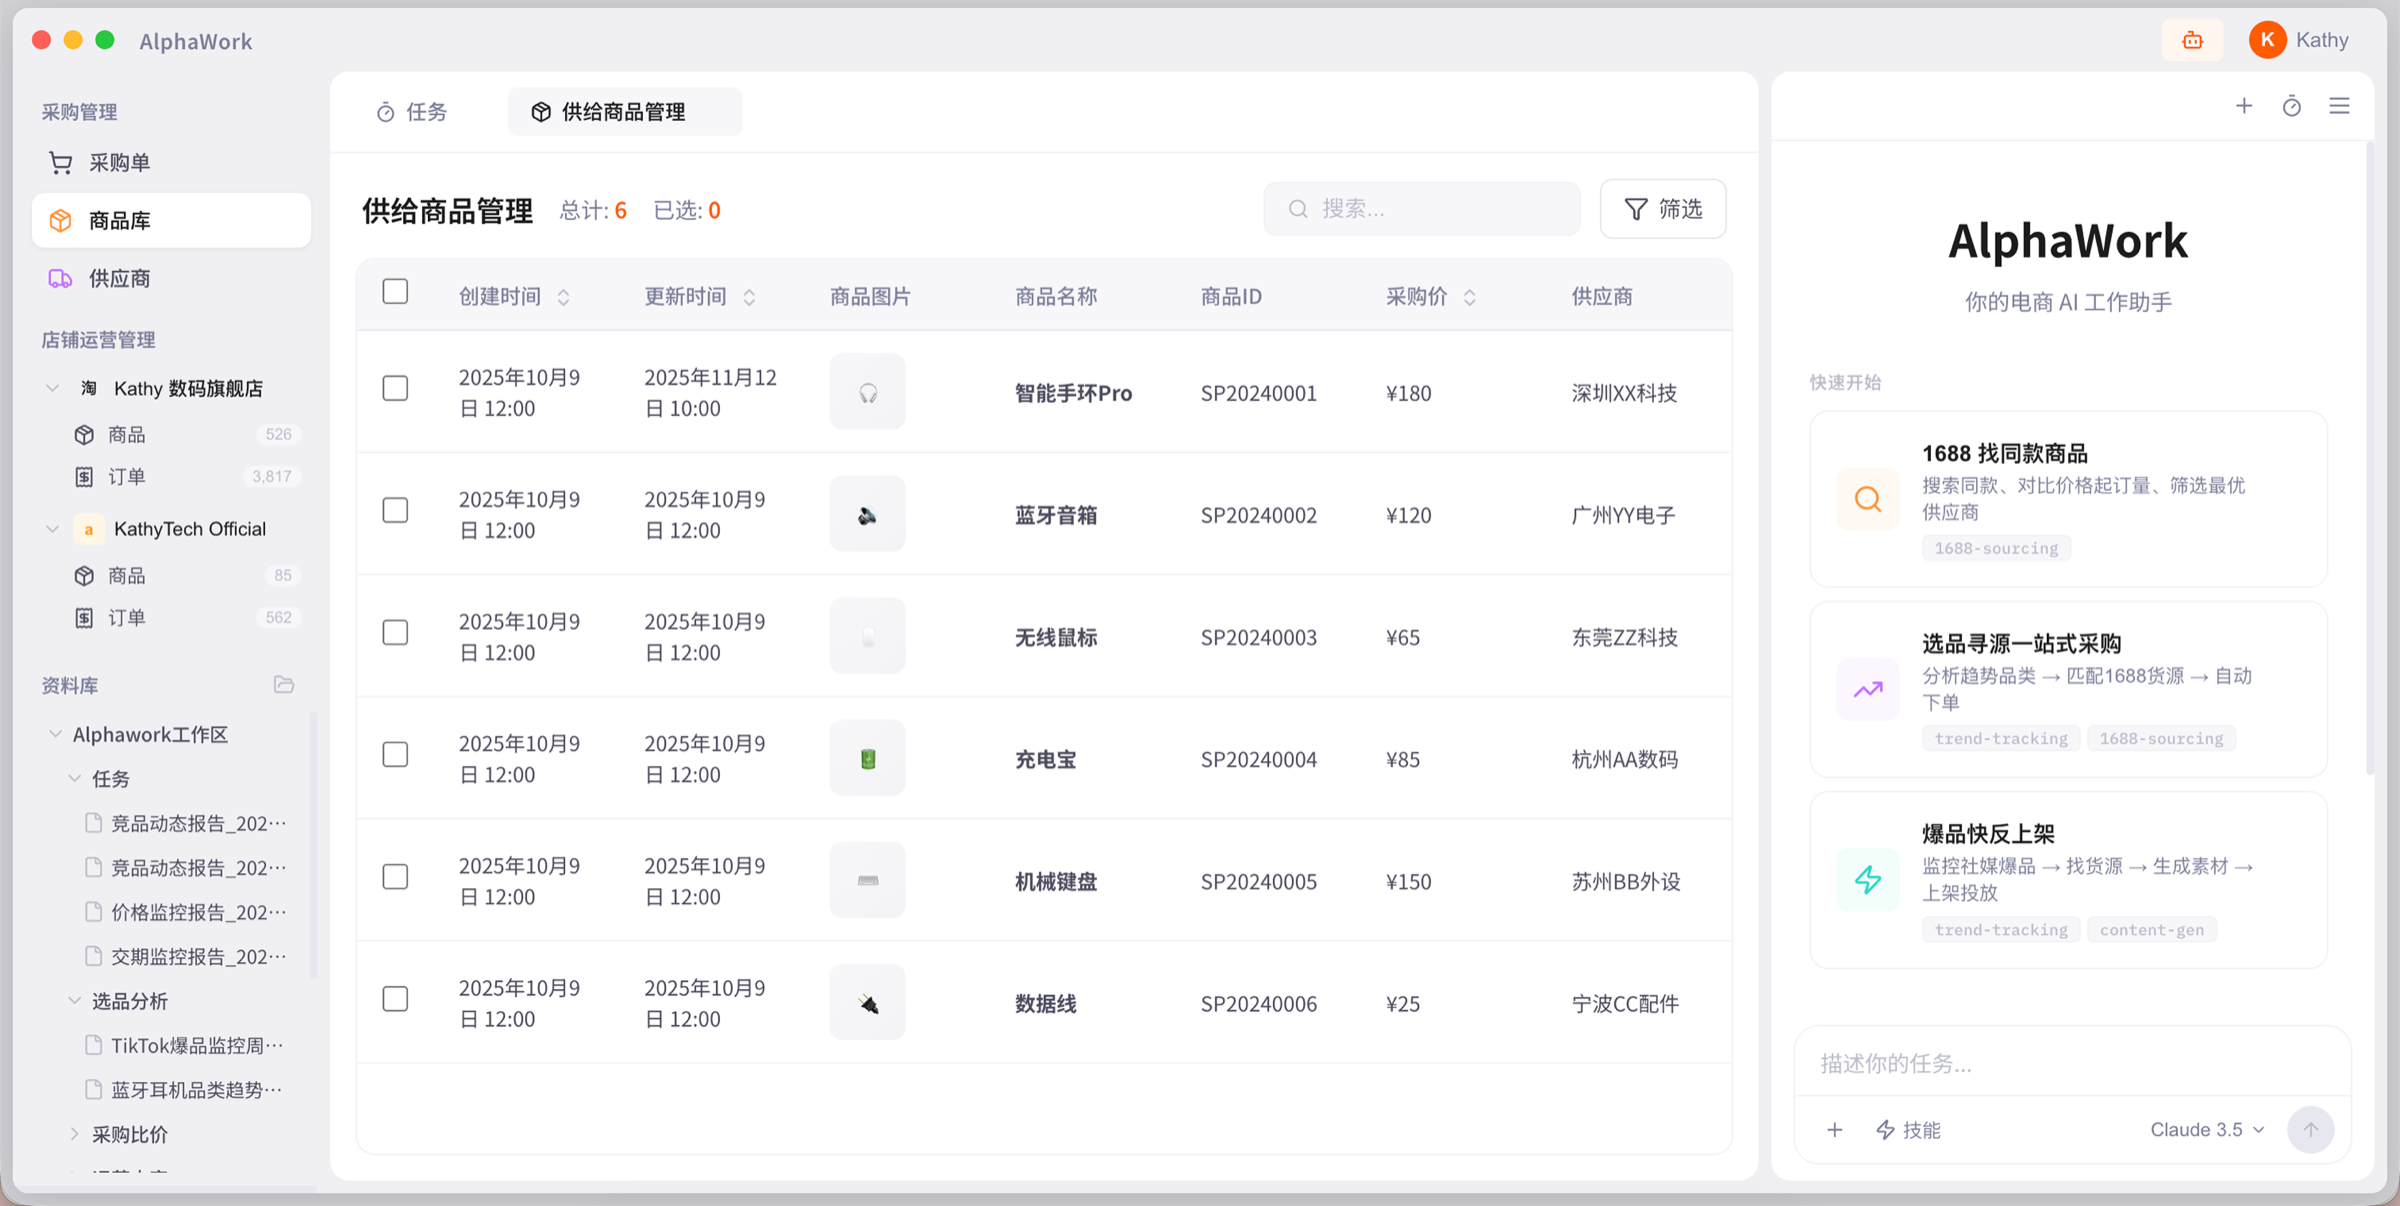This screenshot has width=2400, height=1206.
Task: Switch to the 供给商品管理 tab
Action: pos(624,112)
